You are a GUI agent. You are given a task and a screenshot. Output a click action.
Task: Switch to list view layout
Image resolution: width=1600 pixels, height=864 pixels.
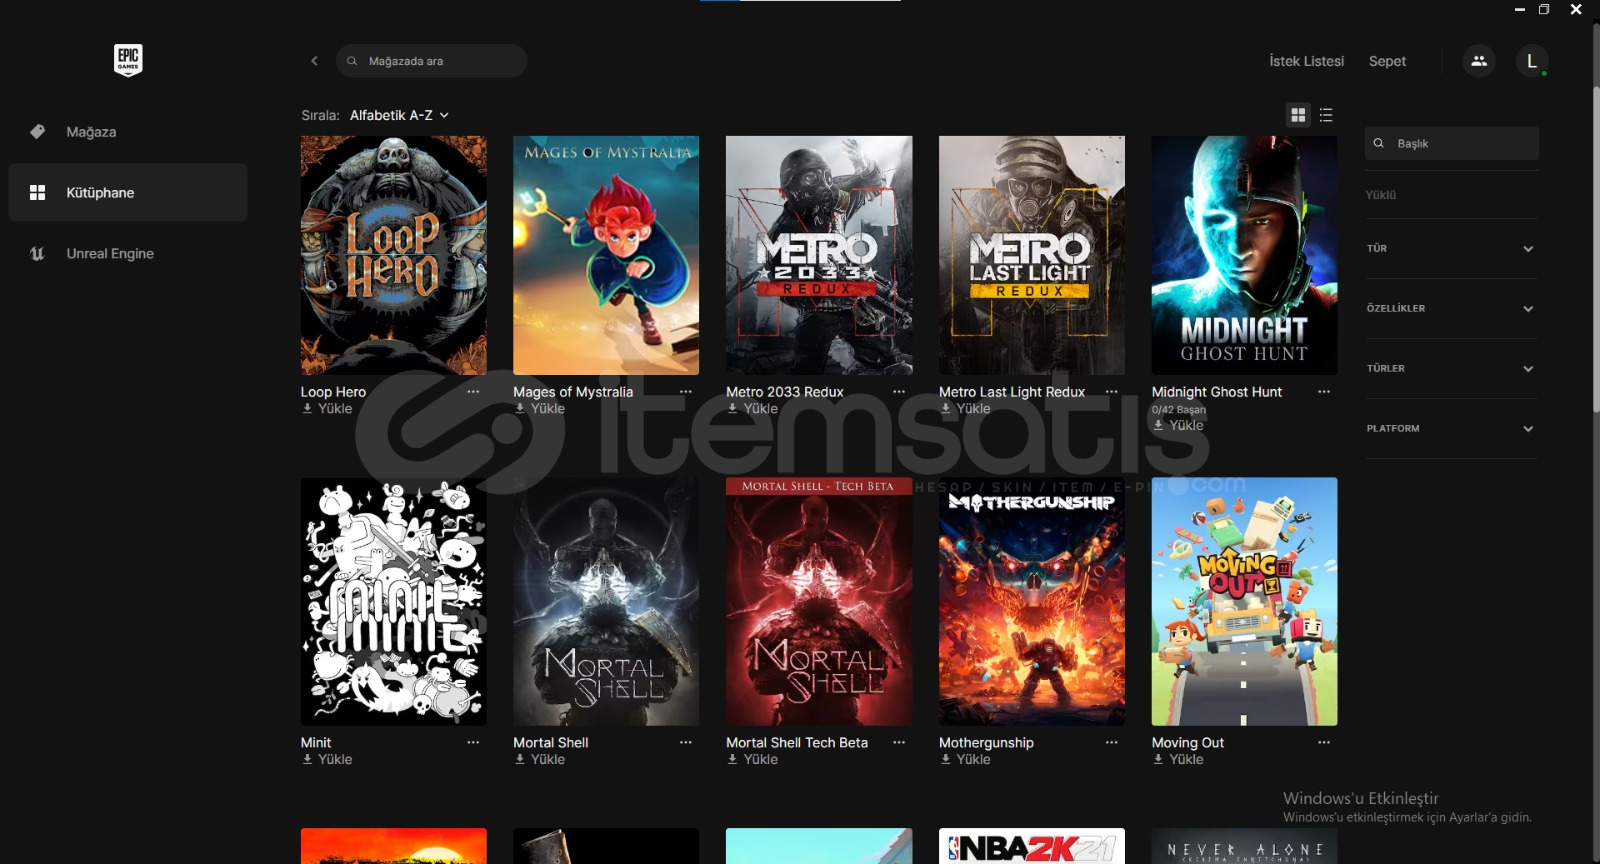pyautogui.click(x=1326, y=115)
